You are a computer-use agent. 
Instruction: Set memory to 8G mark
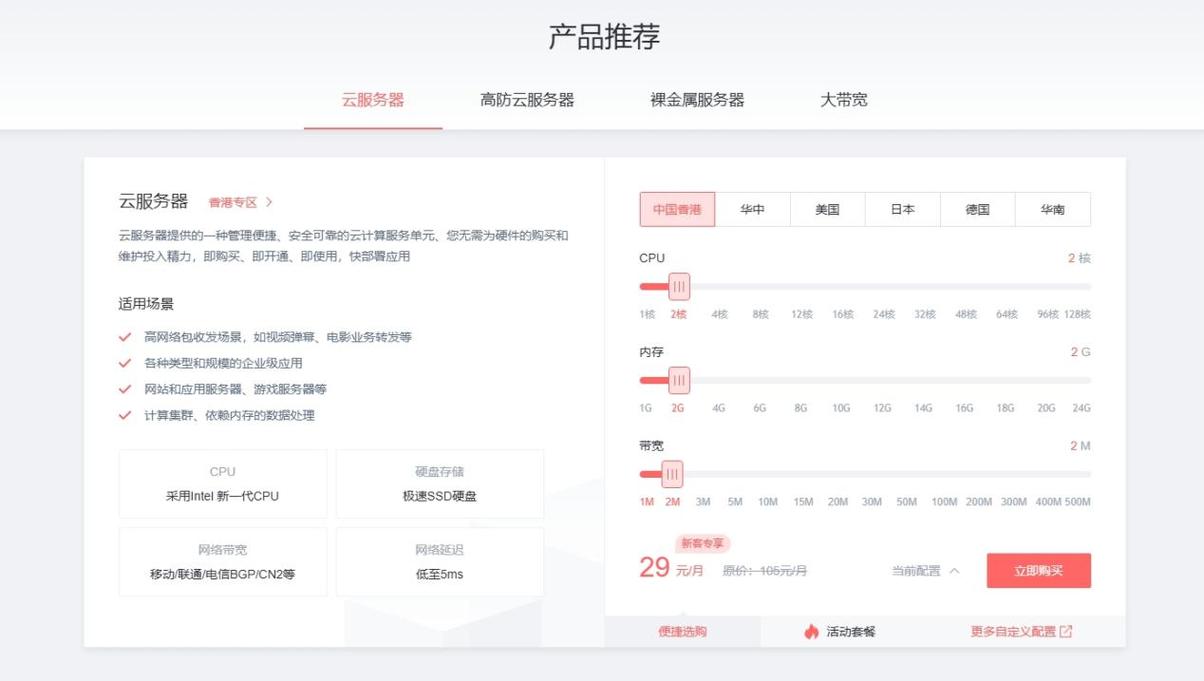[x=800, y=408]
